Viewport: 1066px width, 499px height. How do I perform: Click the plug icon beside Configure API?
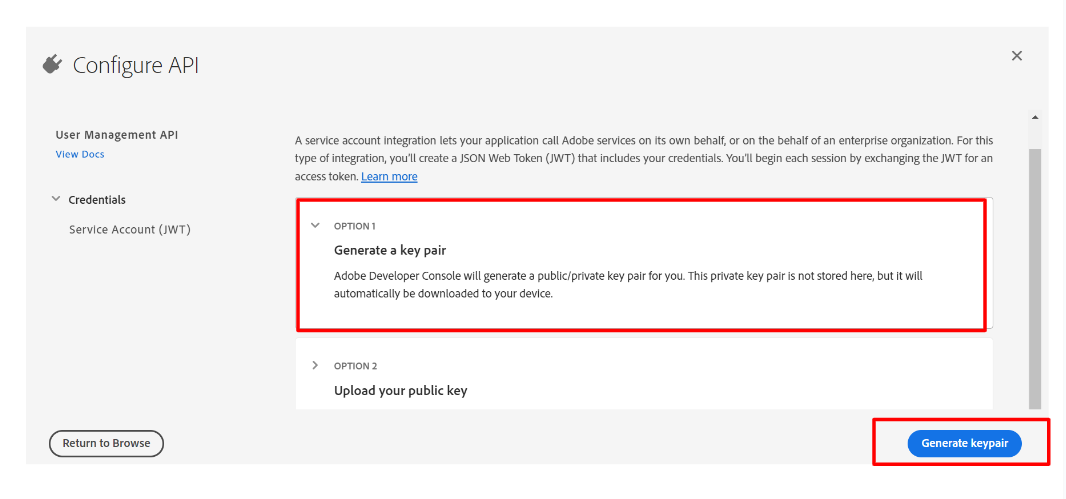tap(52, 65)
